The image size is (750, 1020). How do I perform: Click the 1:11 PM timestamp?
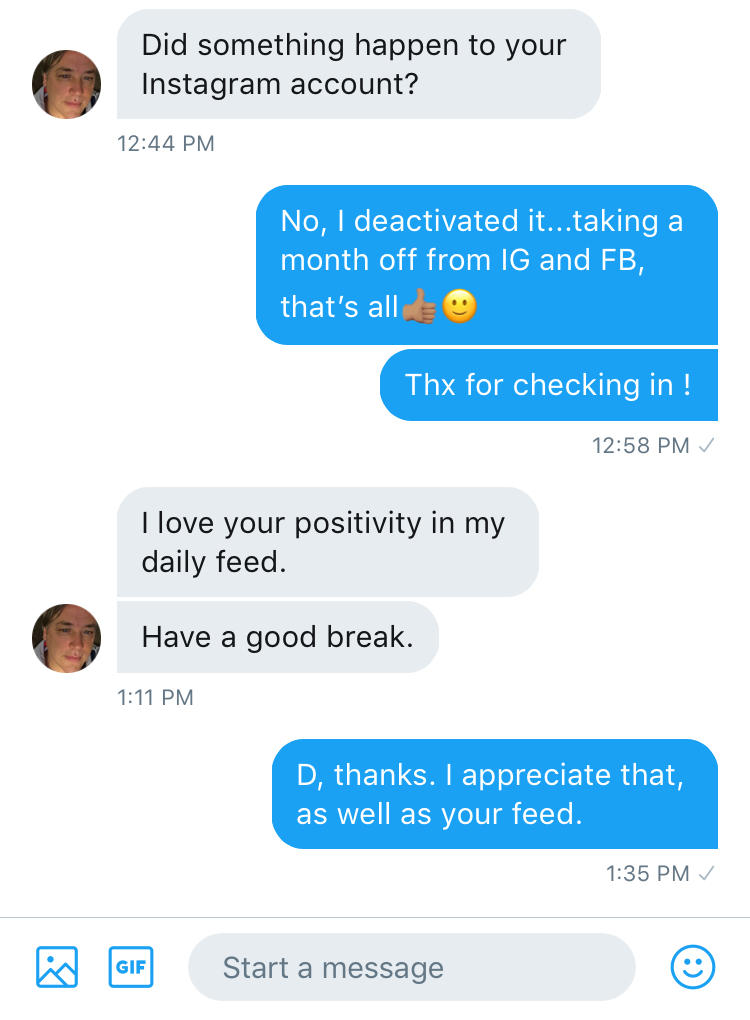[155, 698]
